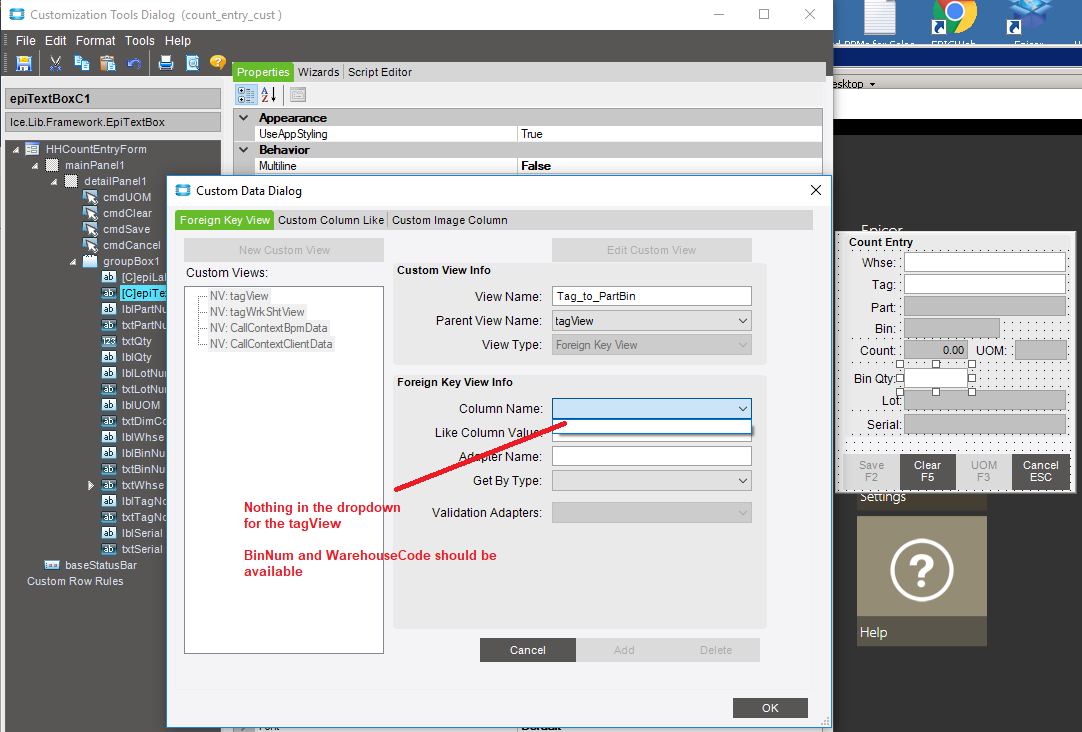The image size is (1082, 732).
Task: Open the empty Column Name dropdown
Action: coord(742,409)
